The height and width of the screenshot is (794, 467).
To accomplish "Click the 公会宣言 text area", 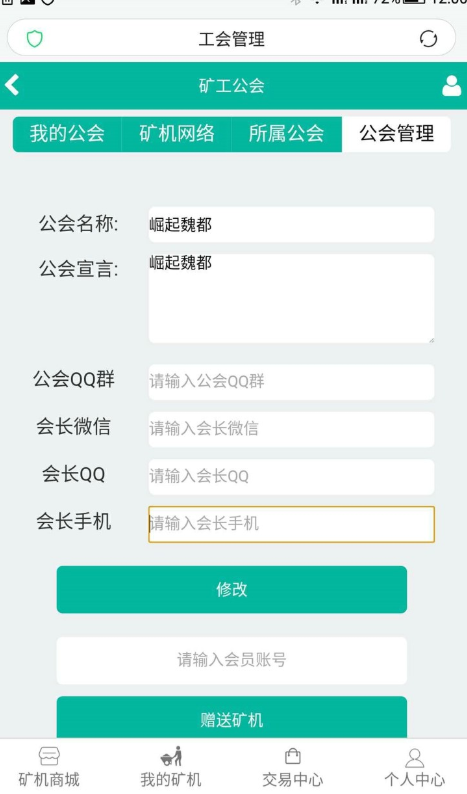I will (x=291, y=298).
